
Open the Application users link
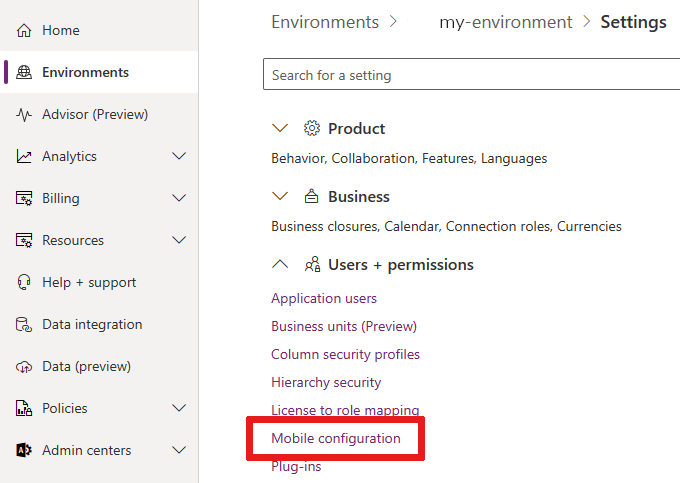pyautogui.click(x=324, y=299)
